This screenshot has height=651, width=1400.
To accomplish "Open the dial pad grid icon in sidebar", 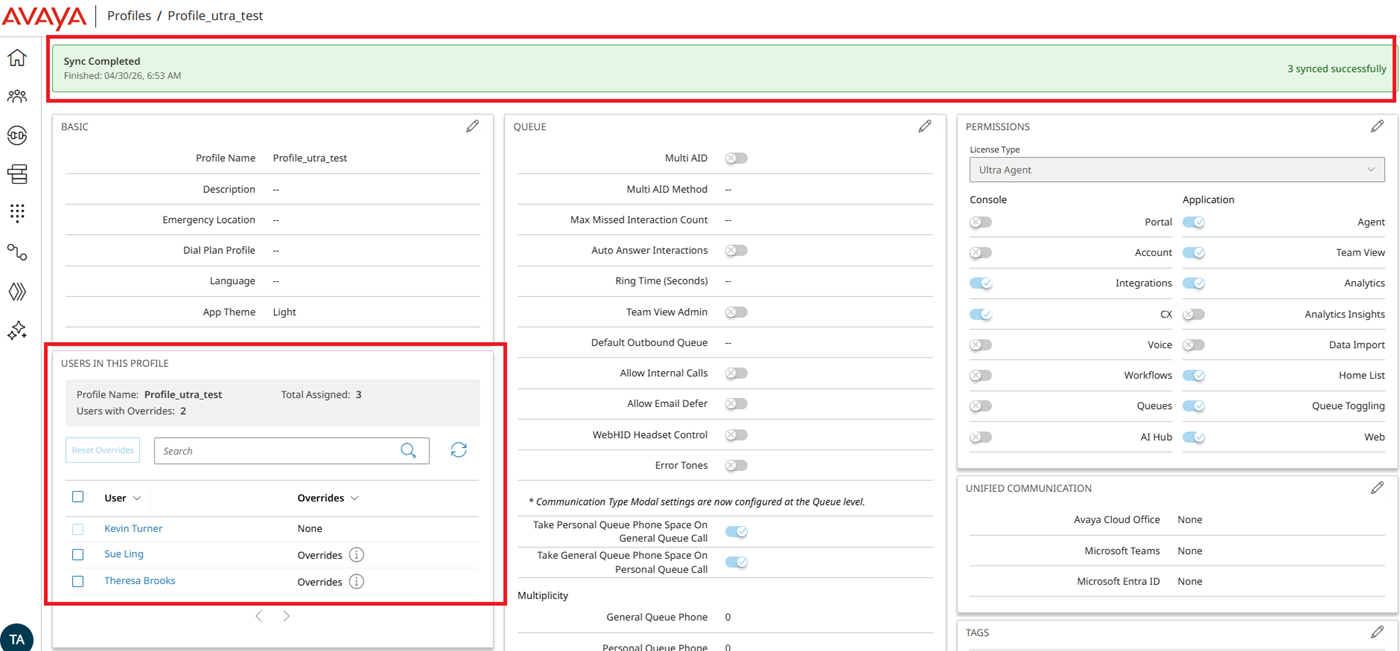I will (17, 213).
